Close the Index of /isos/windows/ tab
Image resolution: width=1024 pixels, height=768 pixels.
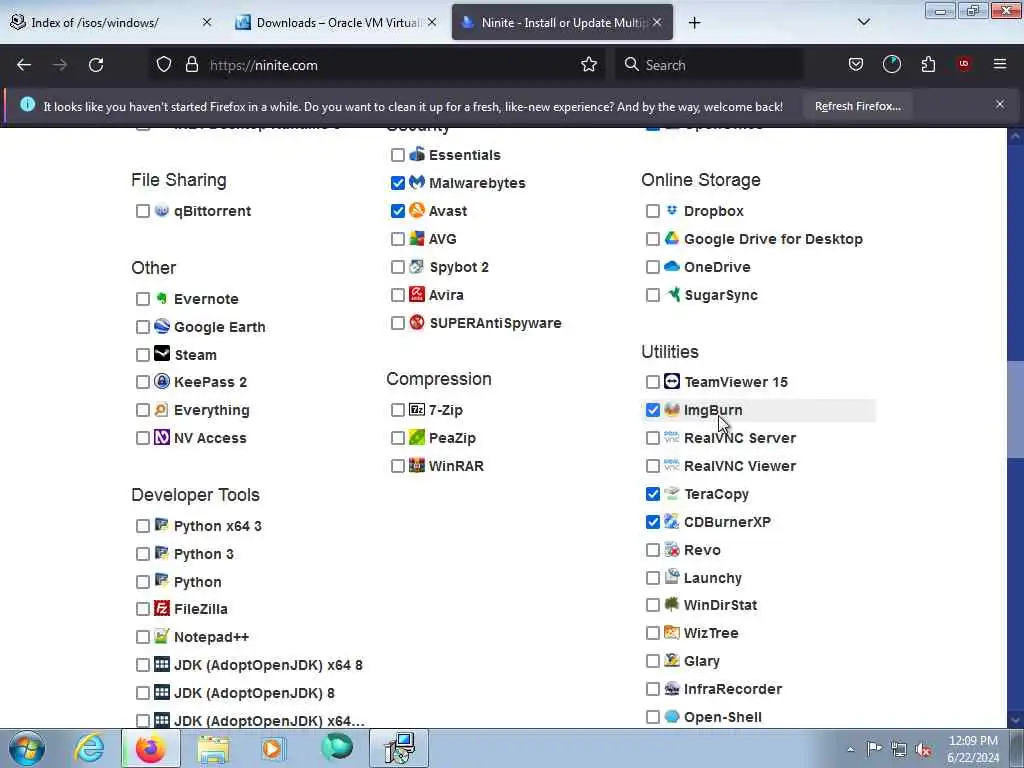[207, 22]
